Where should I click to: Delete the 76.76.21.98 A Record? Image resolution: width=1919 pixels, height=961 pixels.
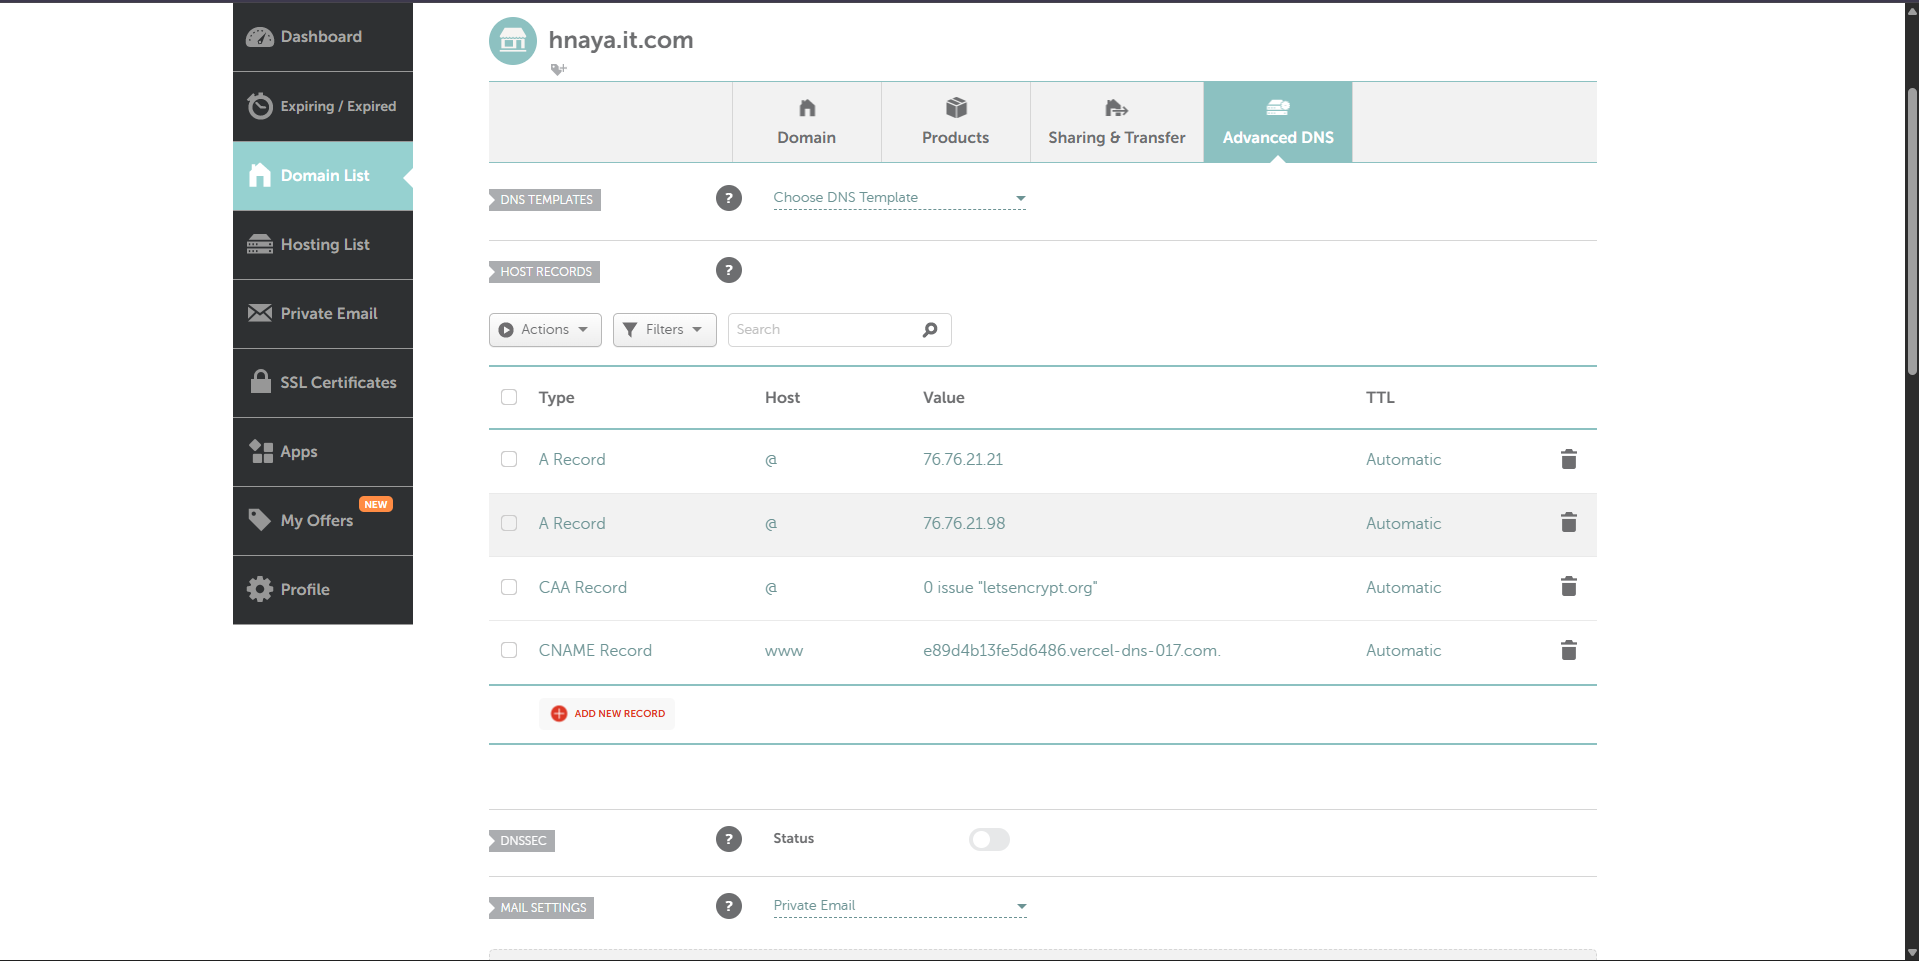point(1568,523)
